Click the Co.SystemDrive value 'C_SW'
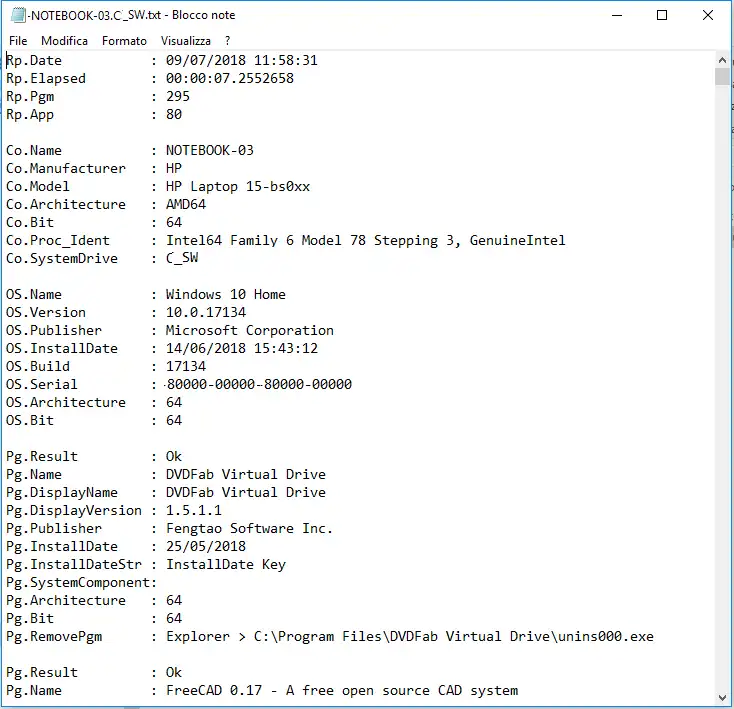The image size is (734, 709). [182, 258]
